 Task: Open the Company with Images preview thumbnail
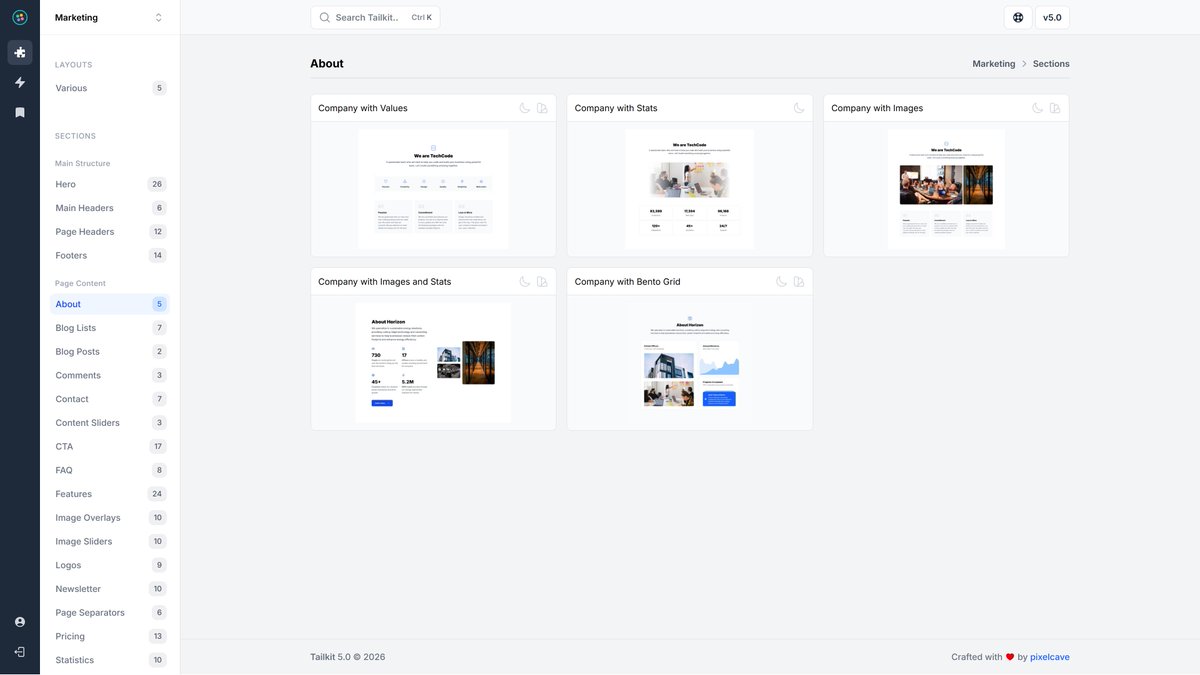click(x=946, y=189)
